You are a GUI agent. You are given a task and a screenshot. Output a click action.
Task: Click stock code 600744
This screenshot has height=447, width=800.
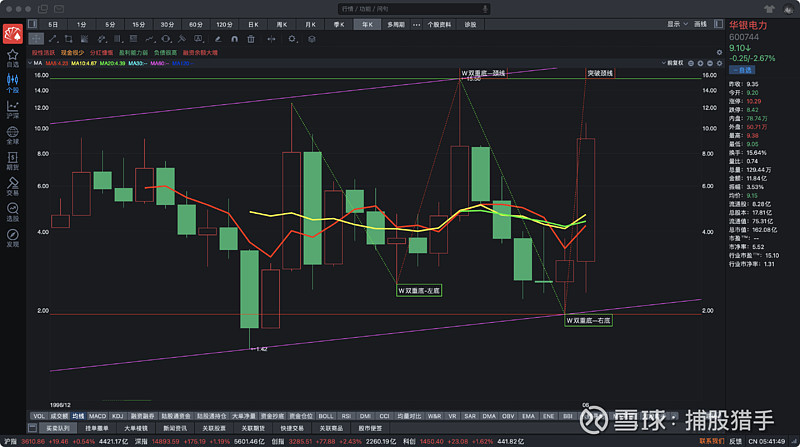coord(744,37)
